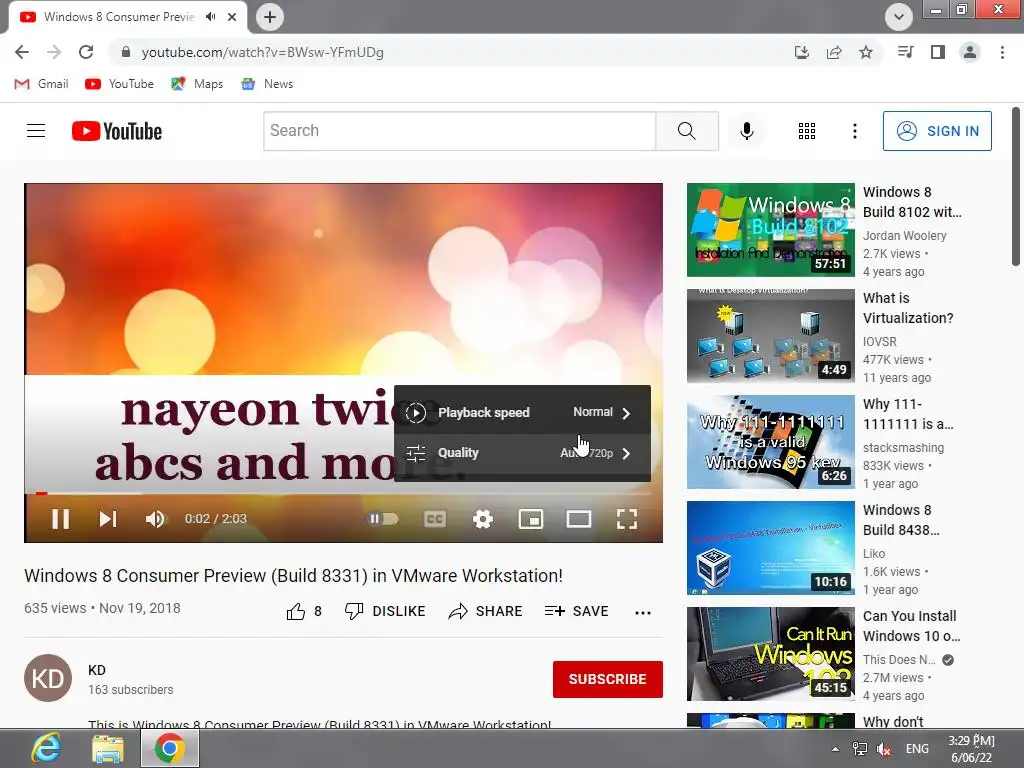
Task: Open the Playback speed submenu
Action: 522,412
